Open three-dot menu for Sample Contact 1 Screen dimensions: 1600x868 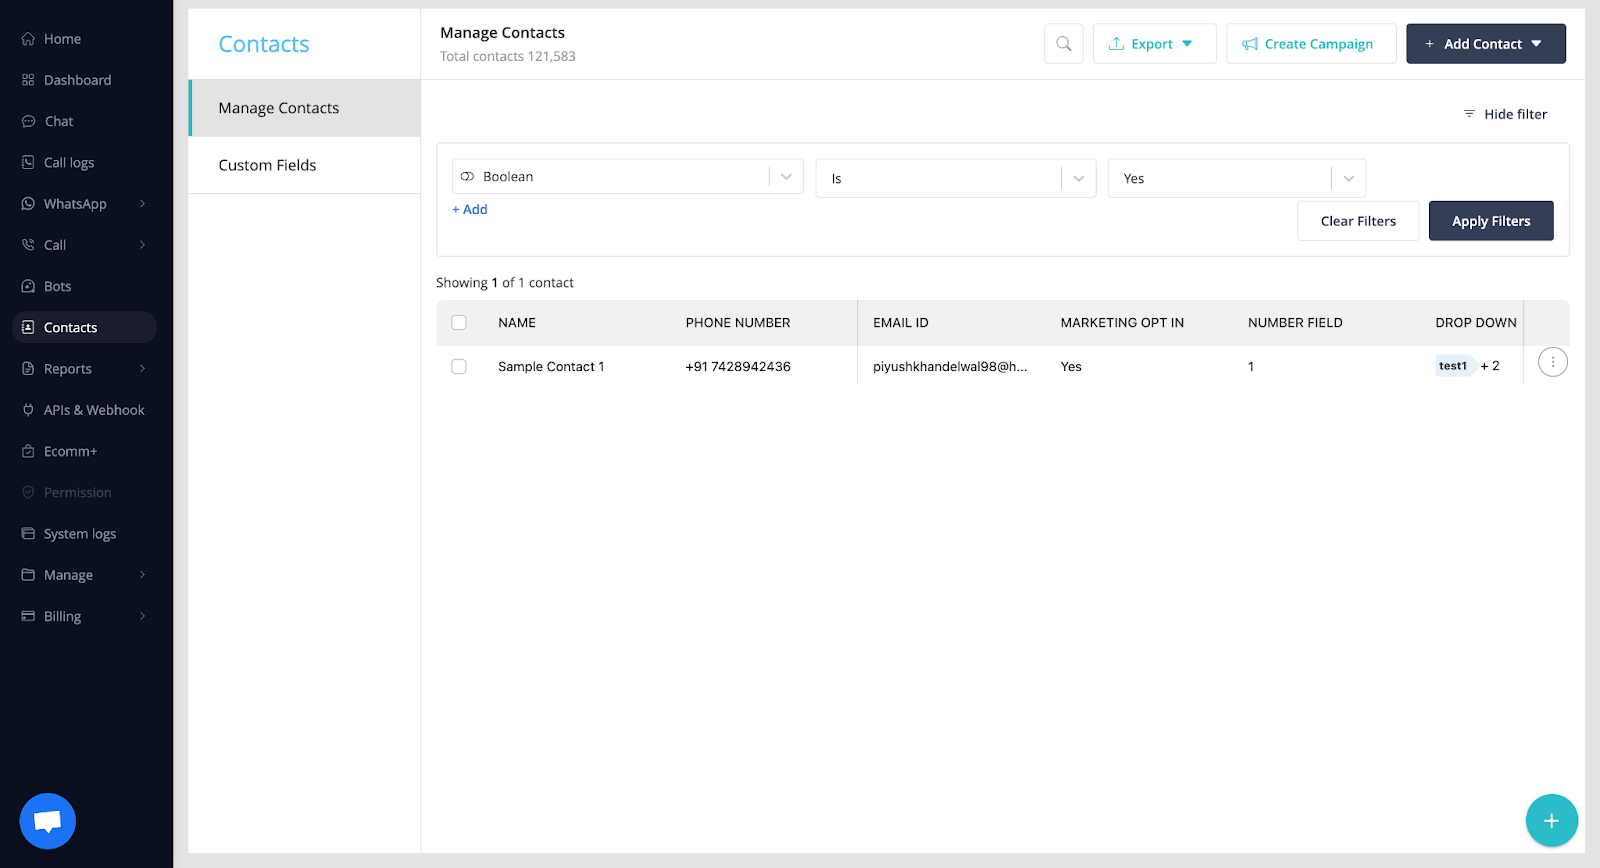[x=1552, y=363]
